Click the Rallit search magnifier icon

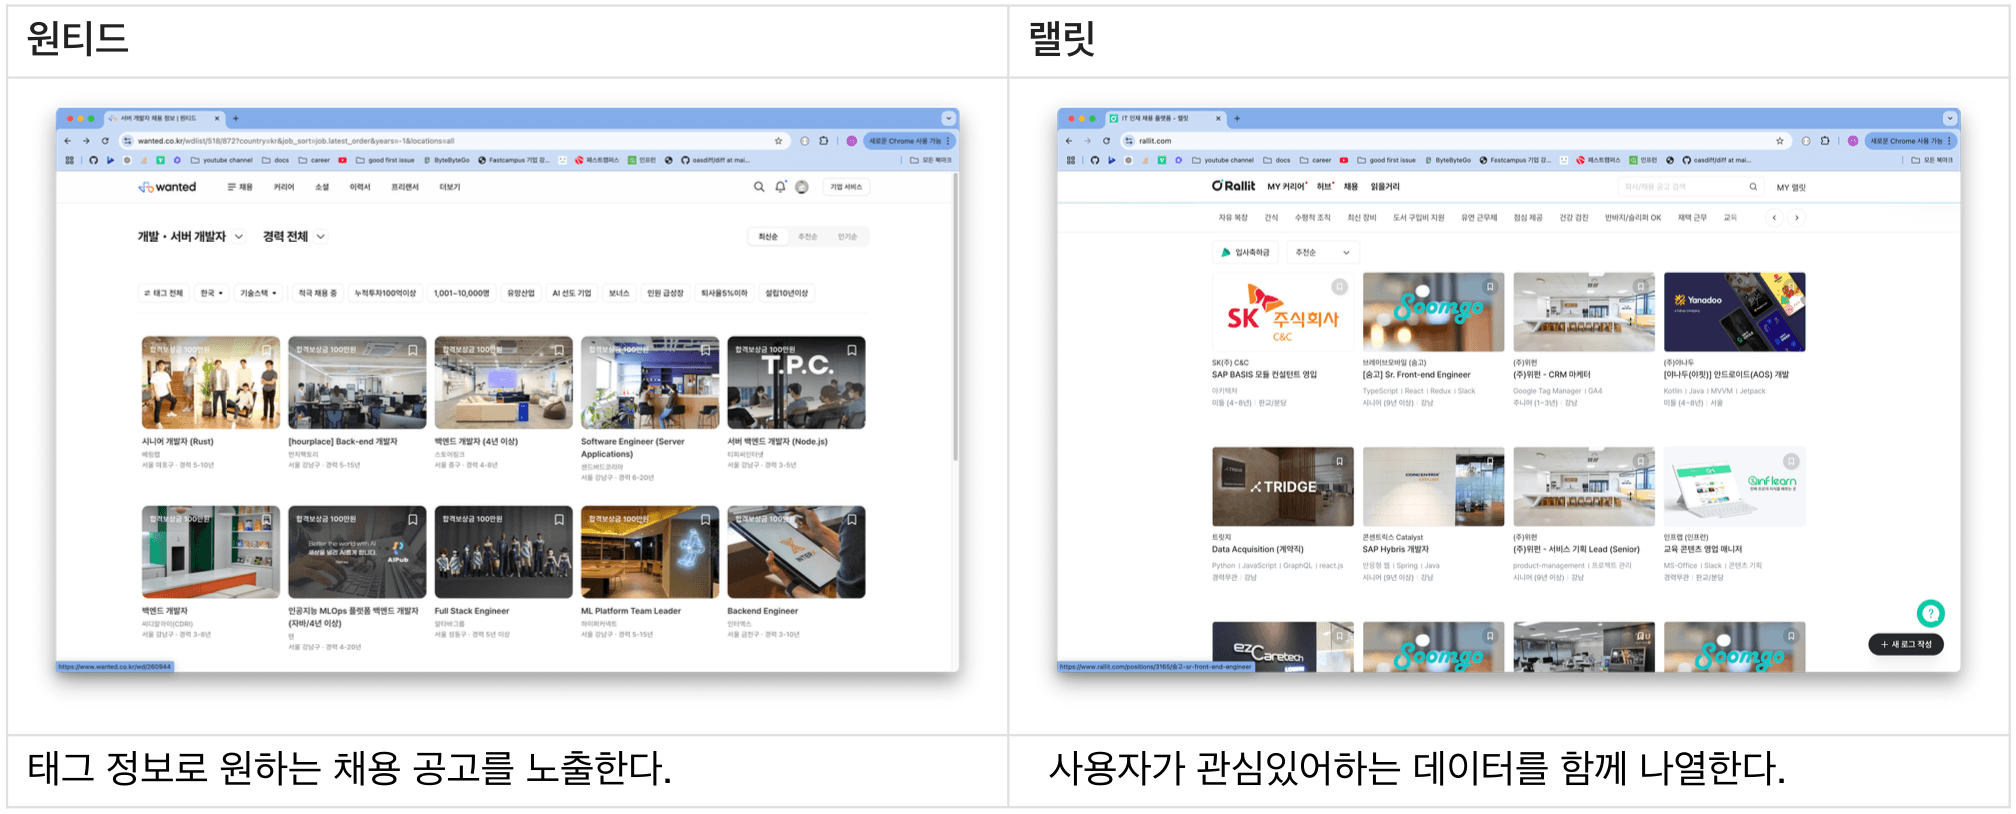click(1753, 187)
